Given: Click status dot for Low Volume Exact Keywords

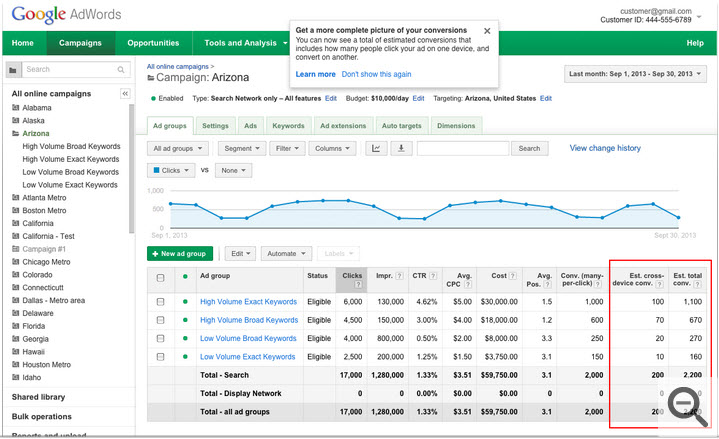Looking at the screenshot, I should [x=185, y=357].
